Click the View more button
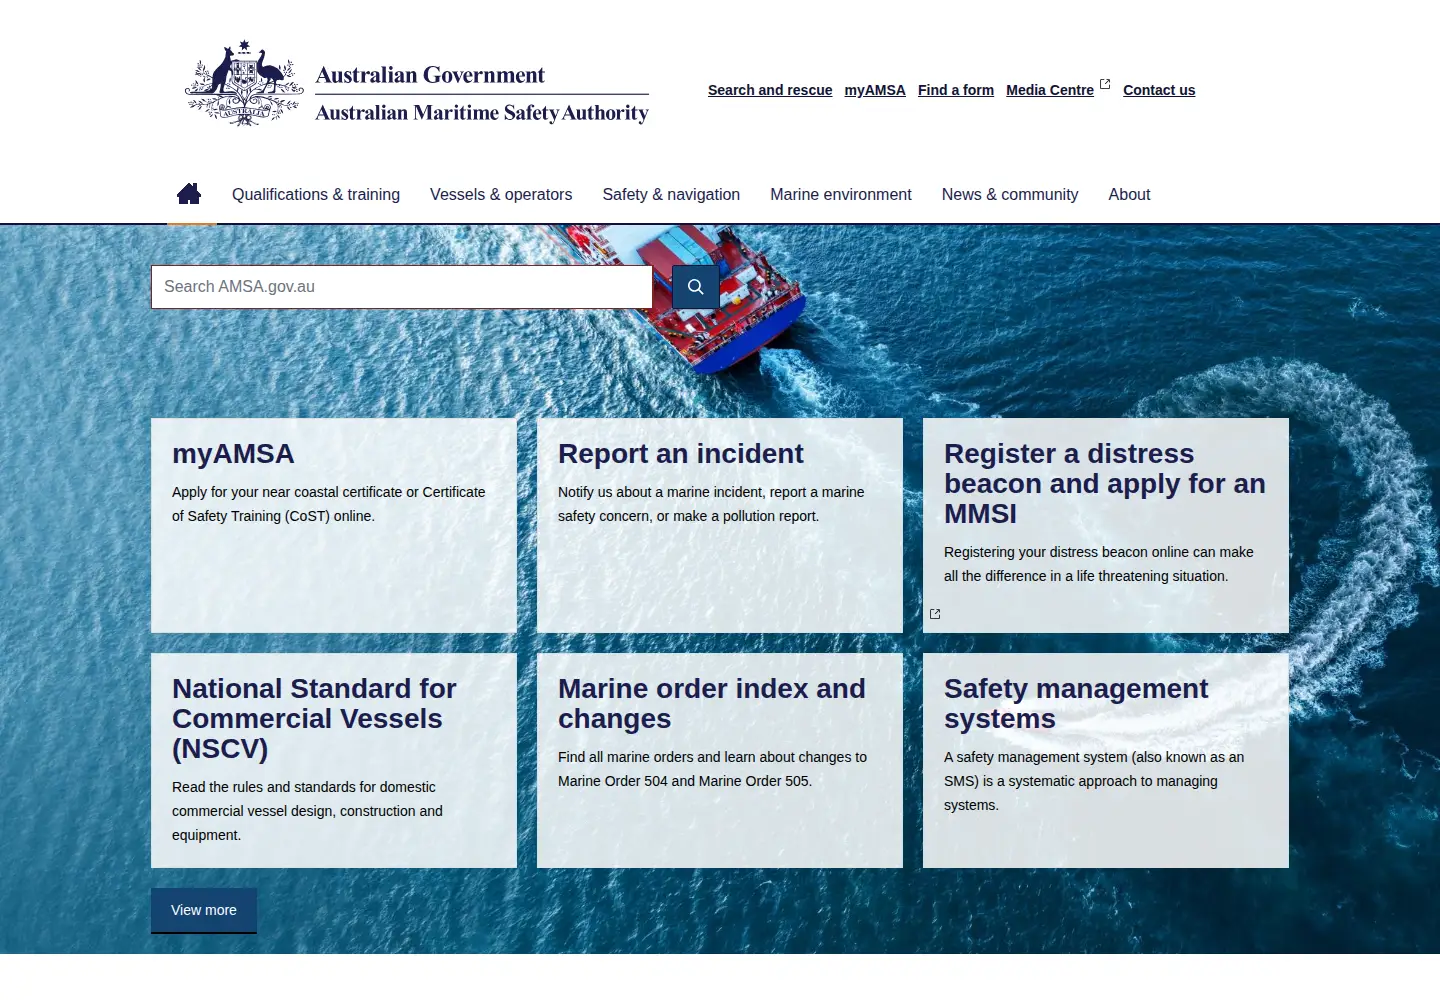This screenshot has width=1440, height=1000. pos(204,910)
